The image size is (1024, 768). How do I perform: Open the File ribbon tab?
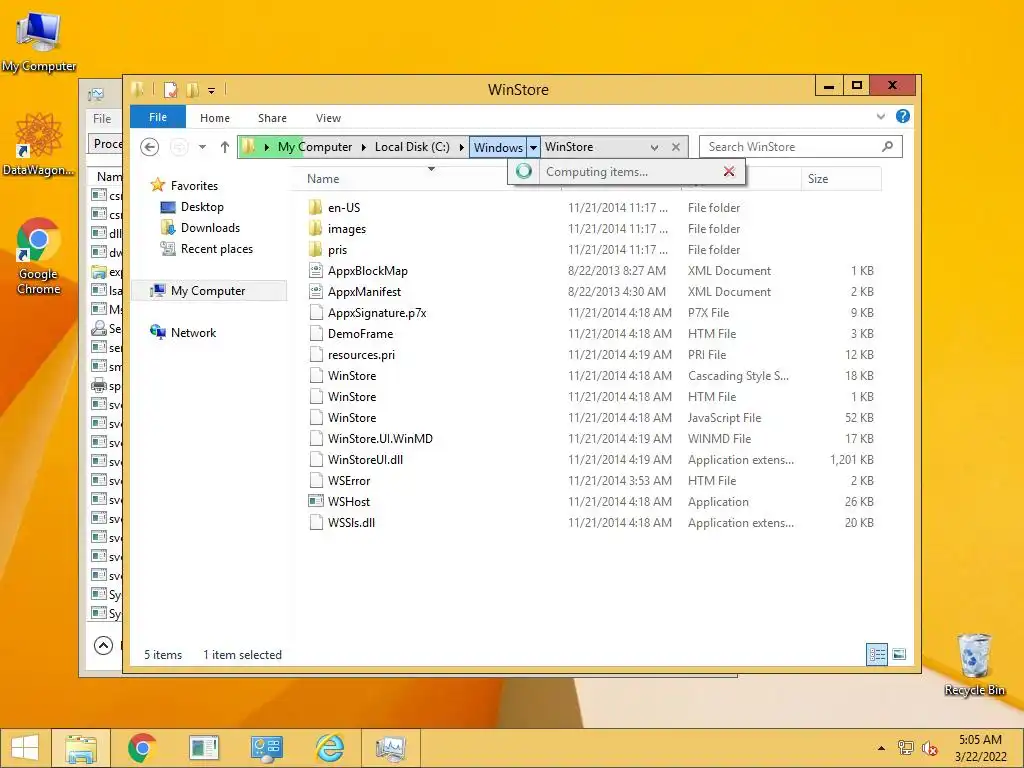158,118
